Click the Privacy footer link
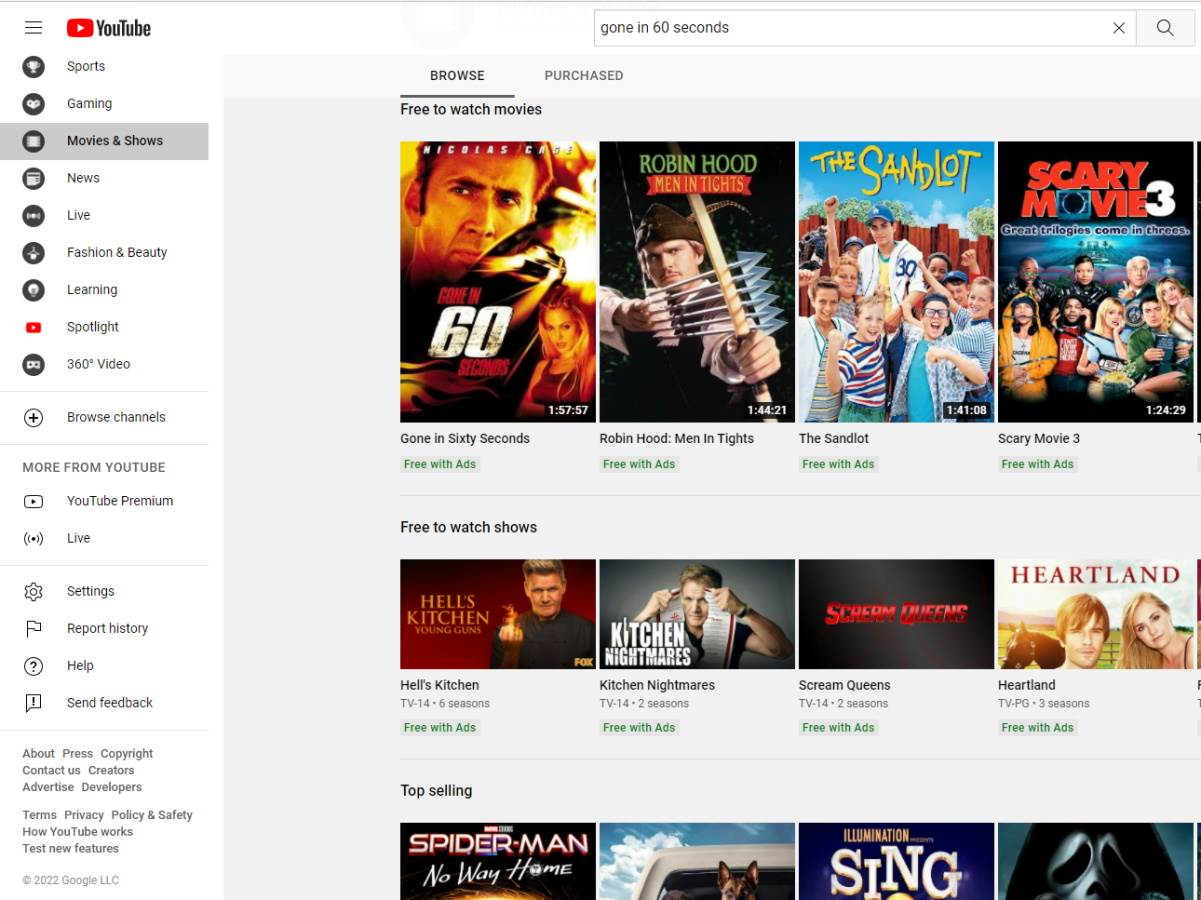The height and width of the screenshot is (900, 1201). (84, 815)
